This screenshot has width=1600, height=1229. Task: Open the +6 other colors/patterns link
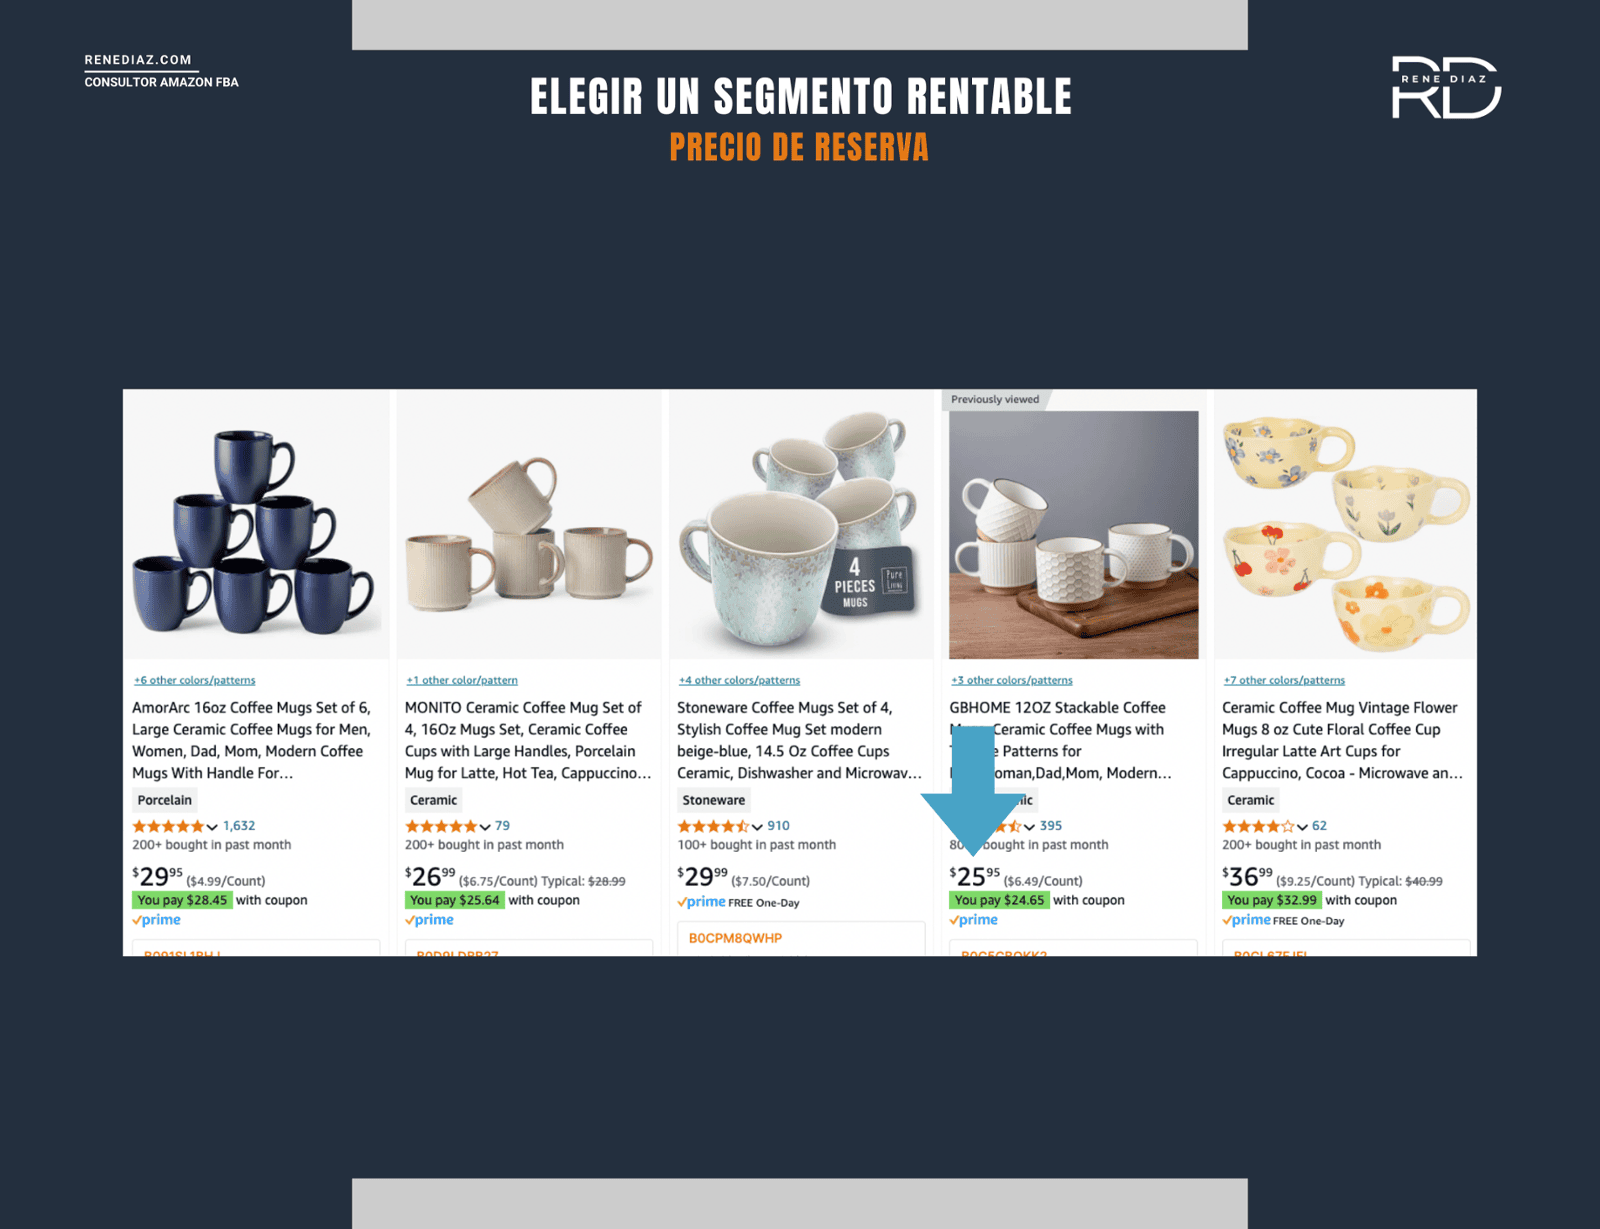pyautogui.click(x=195, y=680)
